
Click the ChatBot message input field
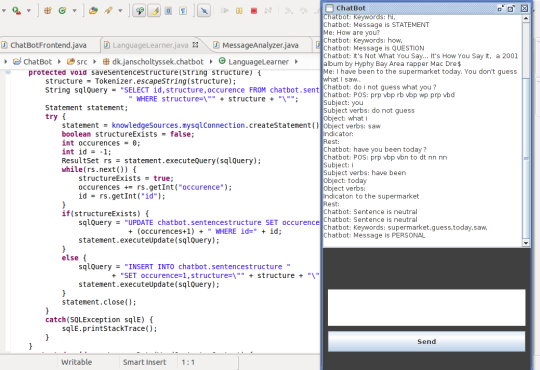426,308
